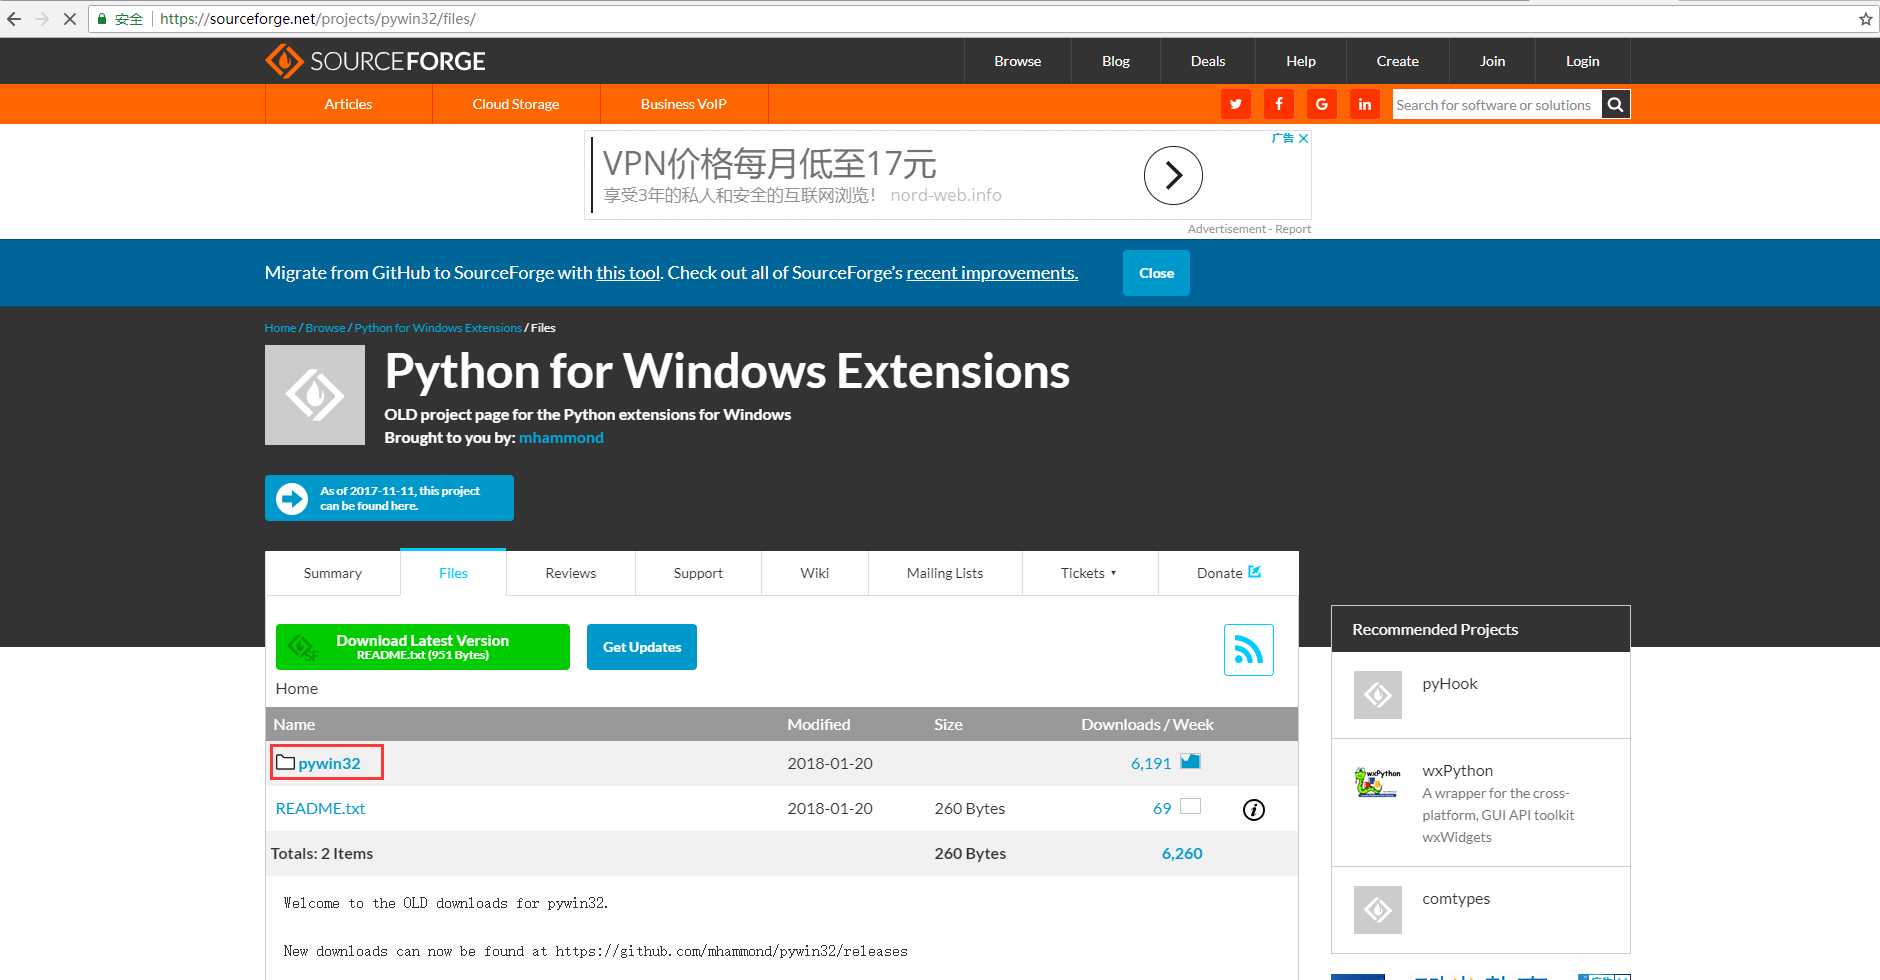The height and width of the screenshot is (980, 1880).
Task: Open Cloud Storage in orange bar
Action: (515, 104)
